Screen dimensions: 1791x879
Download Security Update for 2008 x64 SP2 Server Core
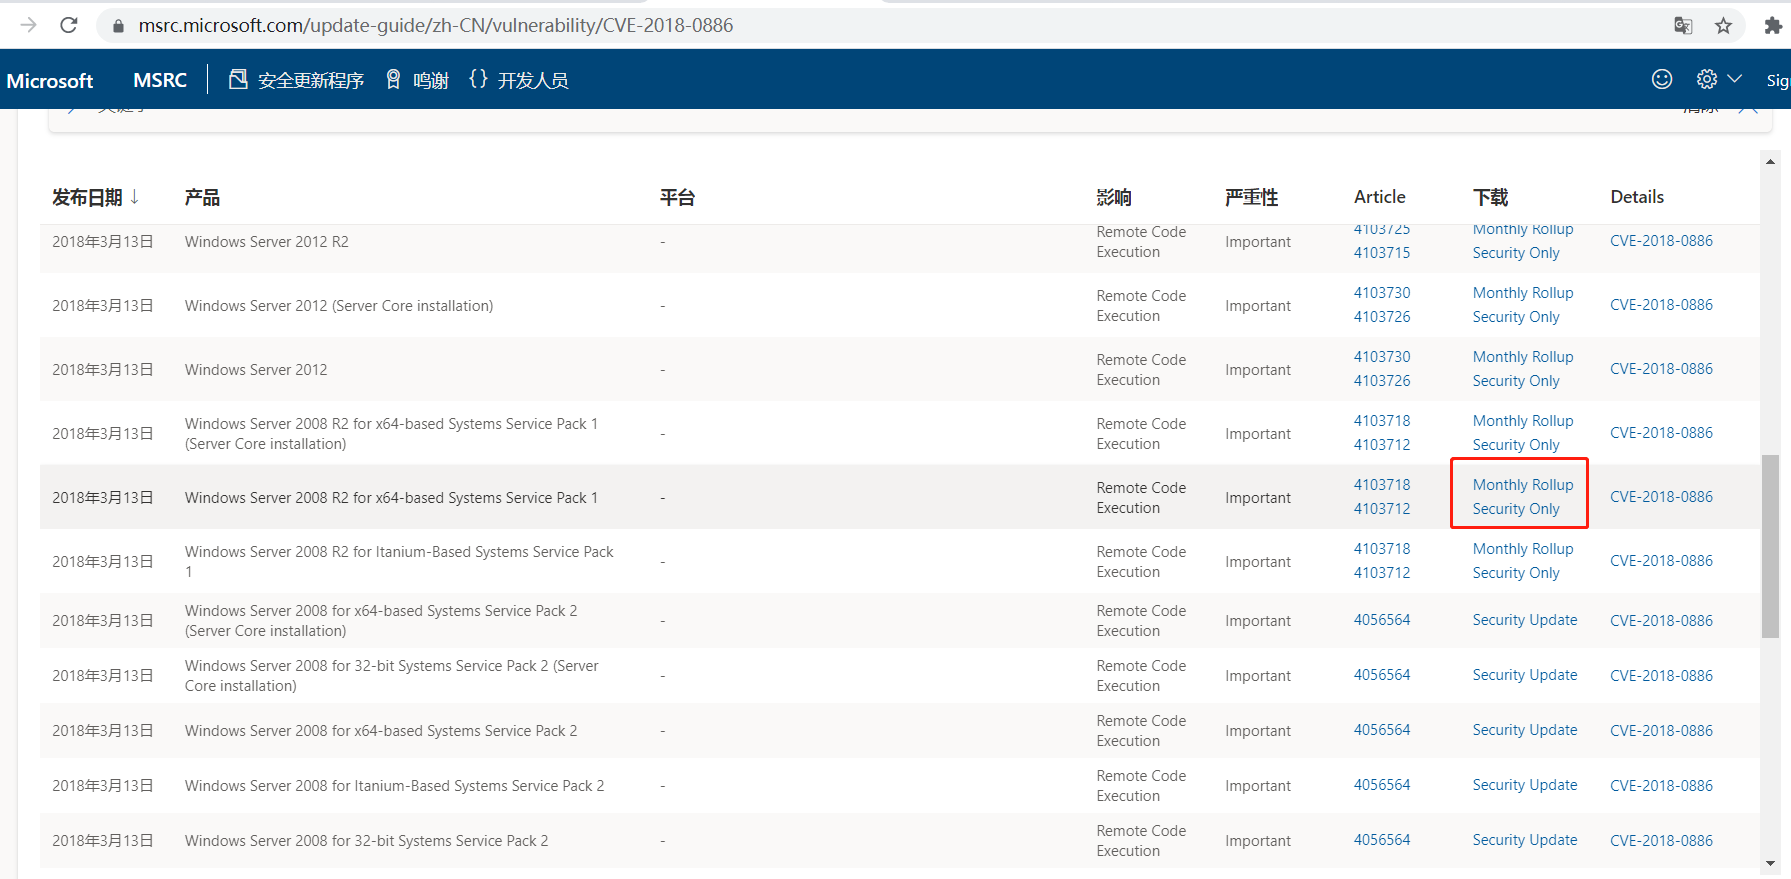[x=1525, y=620]
